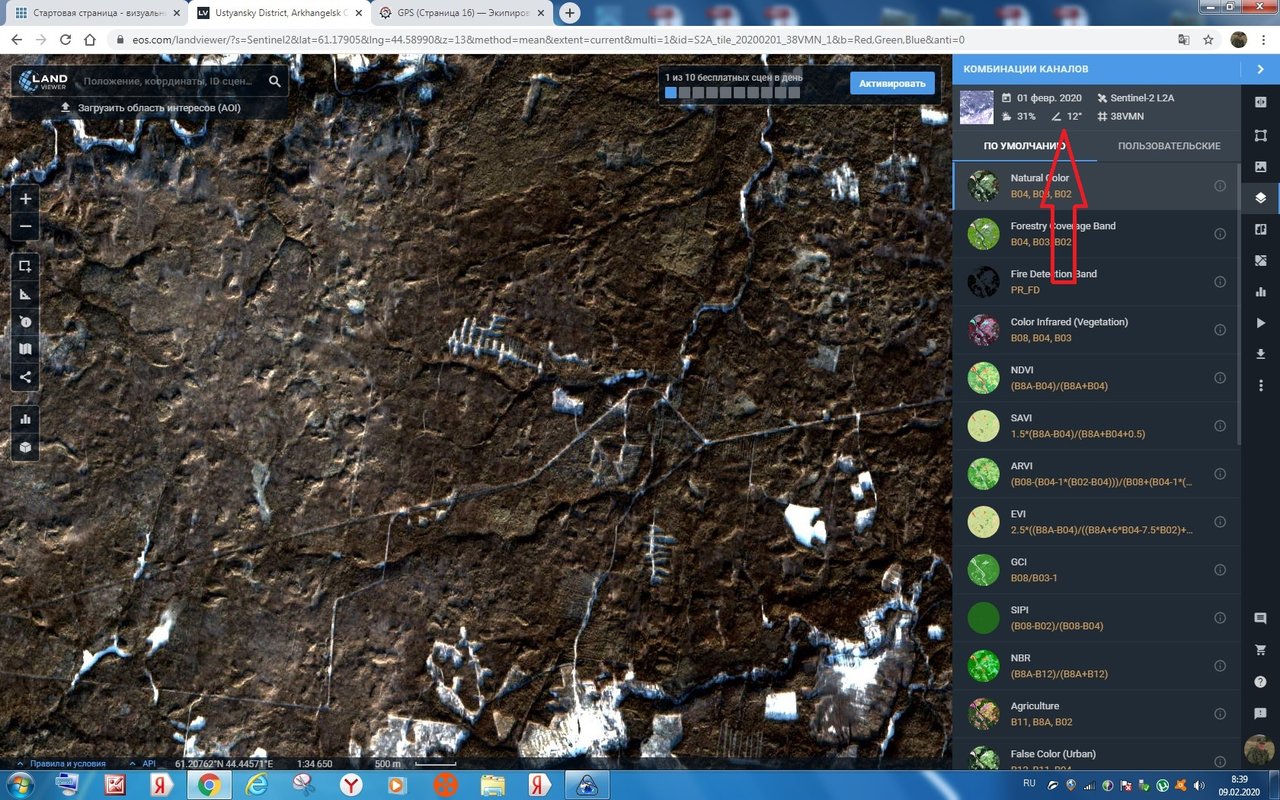Open the comments chat icon in sidebar

[1260, 619]
